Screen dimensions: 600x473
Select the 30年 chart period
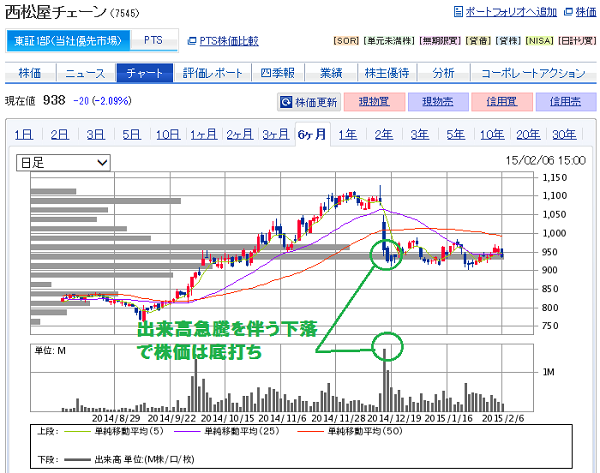click(x=564, y=135)
